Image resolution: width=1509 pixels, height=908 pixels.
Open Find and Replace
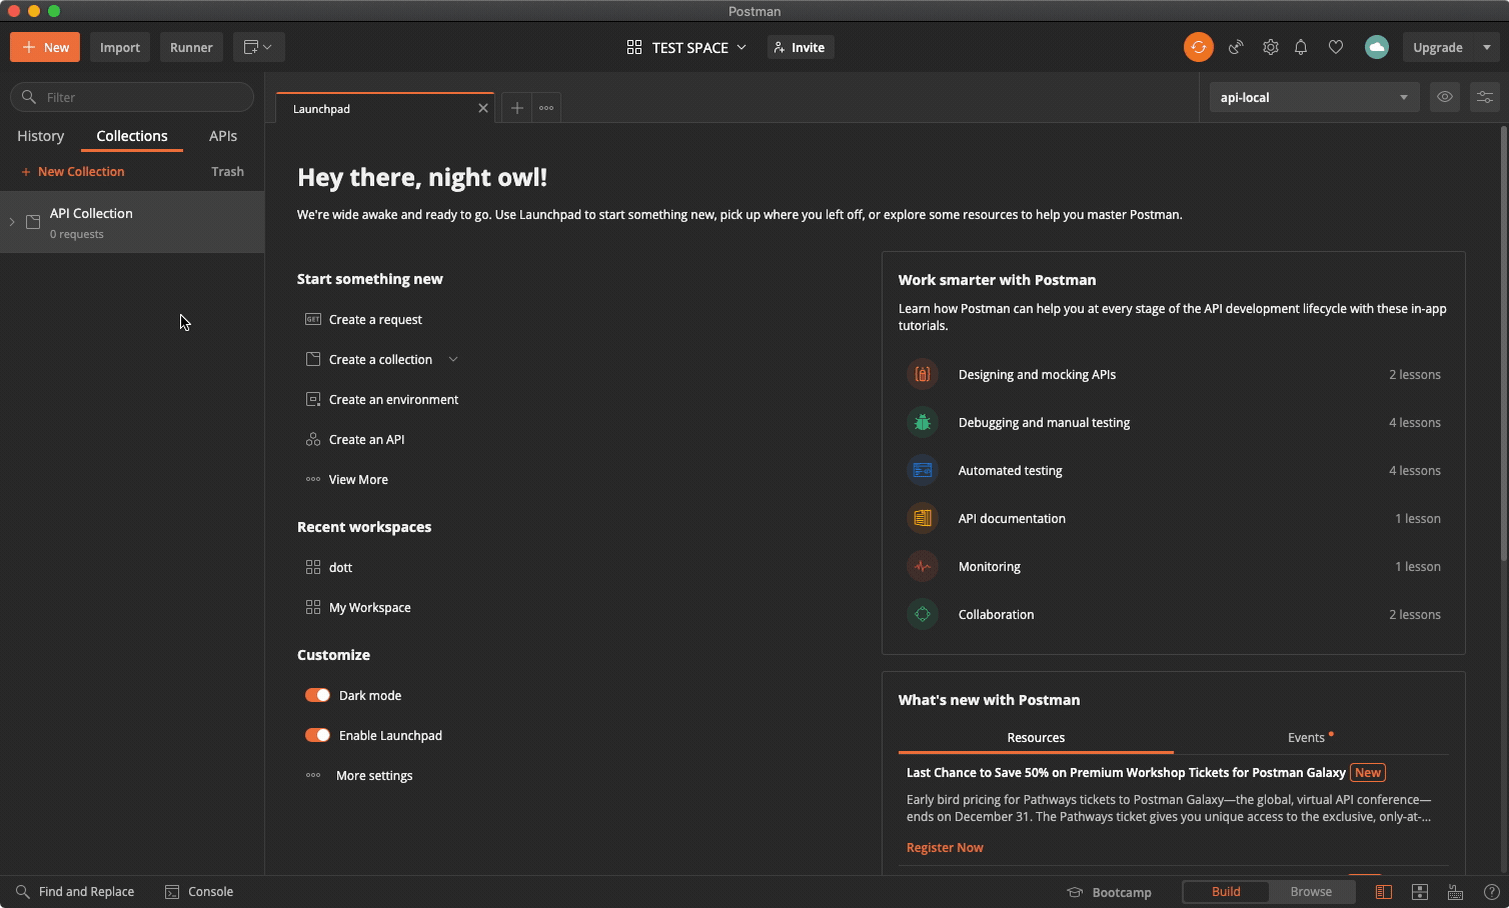click(x=75, y=892)
